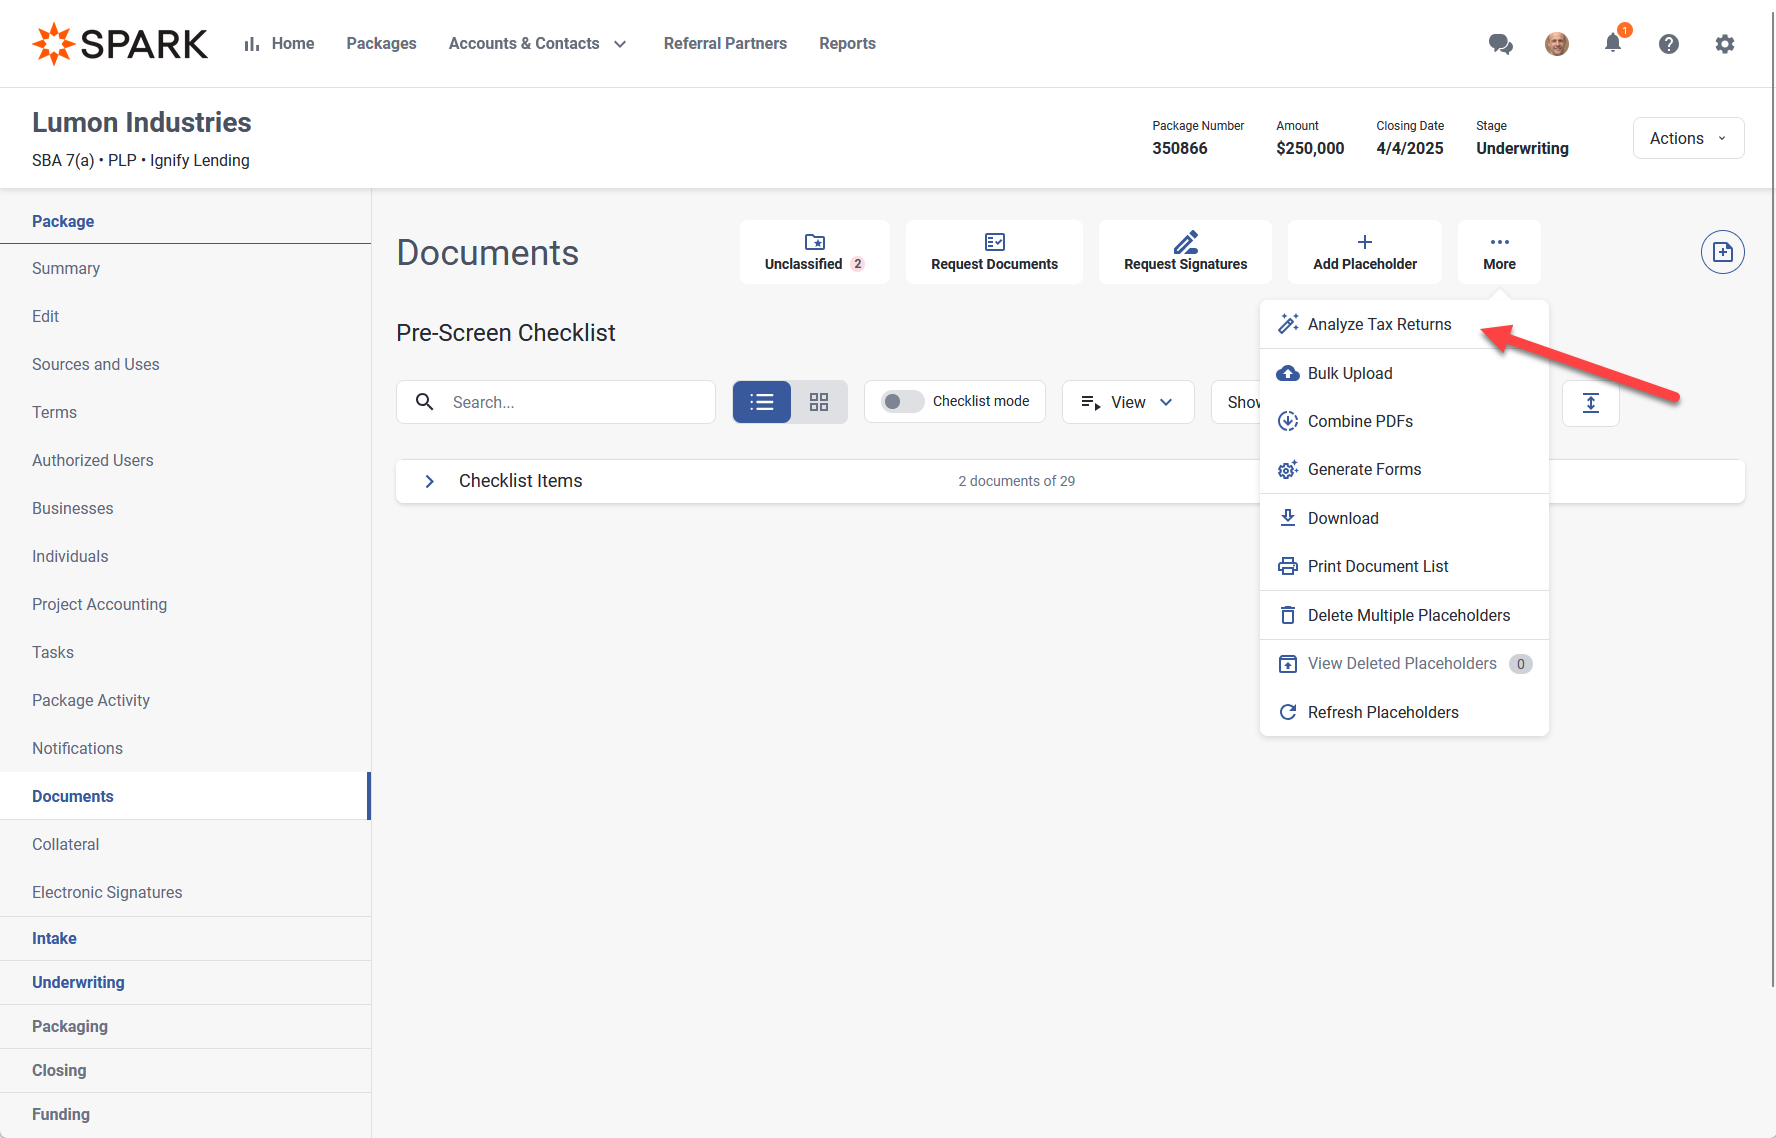
Task: Select View Deleted Placeholders option
Action: point(1404,663)
